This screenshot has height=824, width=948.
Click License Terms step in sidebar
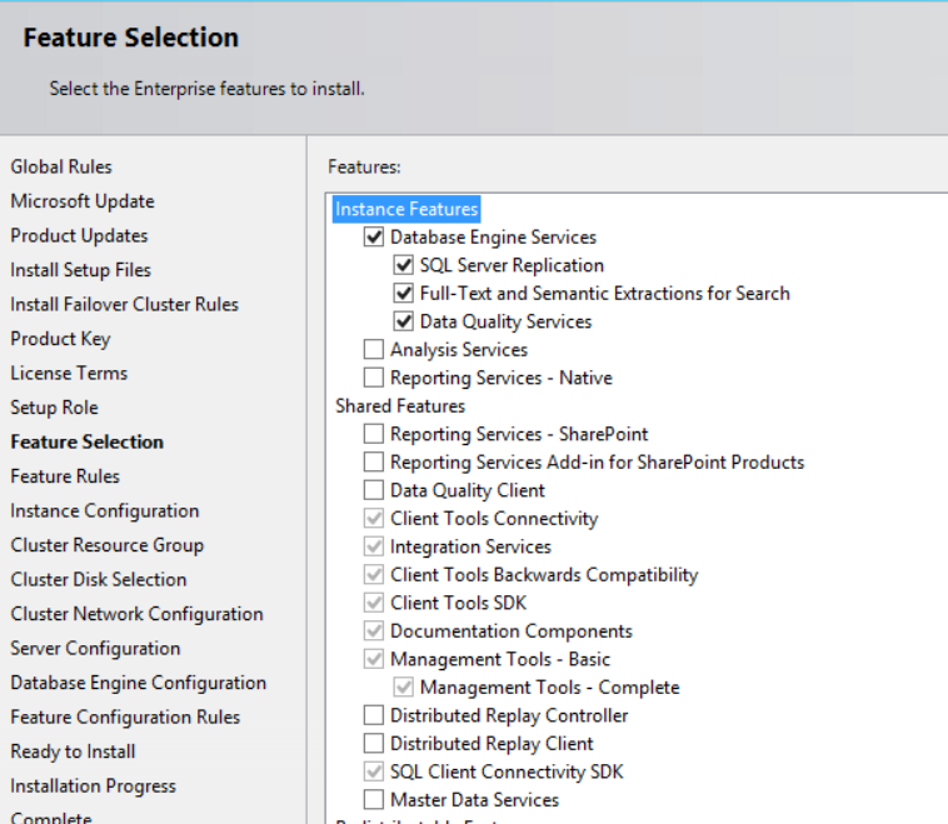click(x=69, y=374)
